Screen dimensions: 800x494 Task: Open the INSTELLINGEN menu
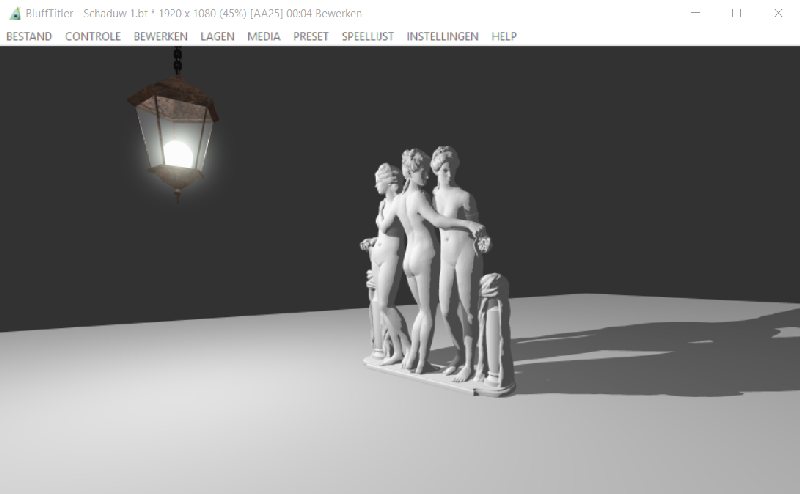pyautogui.click(x=442, y=36)
